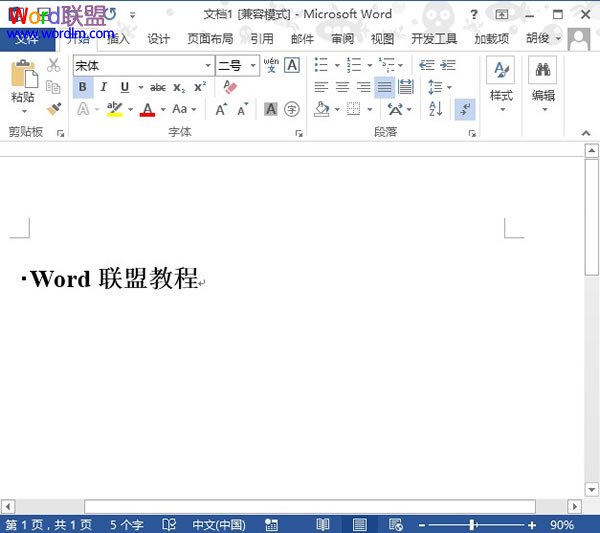600x533 pixels.
Task: Align text left
Action: tap(321, 87)
